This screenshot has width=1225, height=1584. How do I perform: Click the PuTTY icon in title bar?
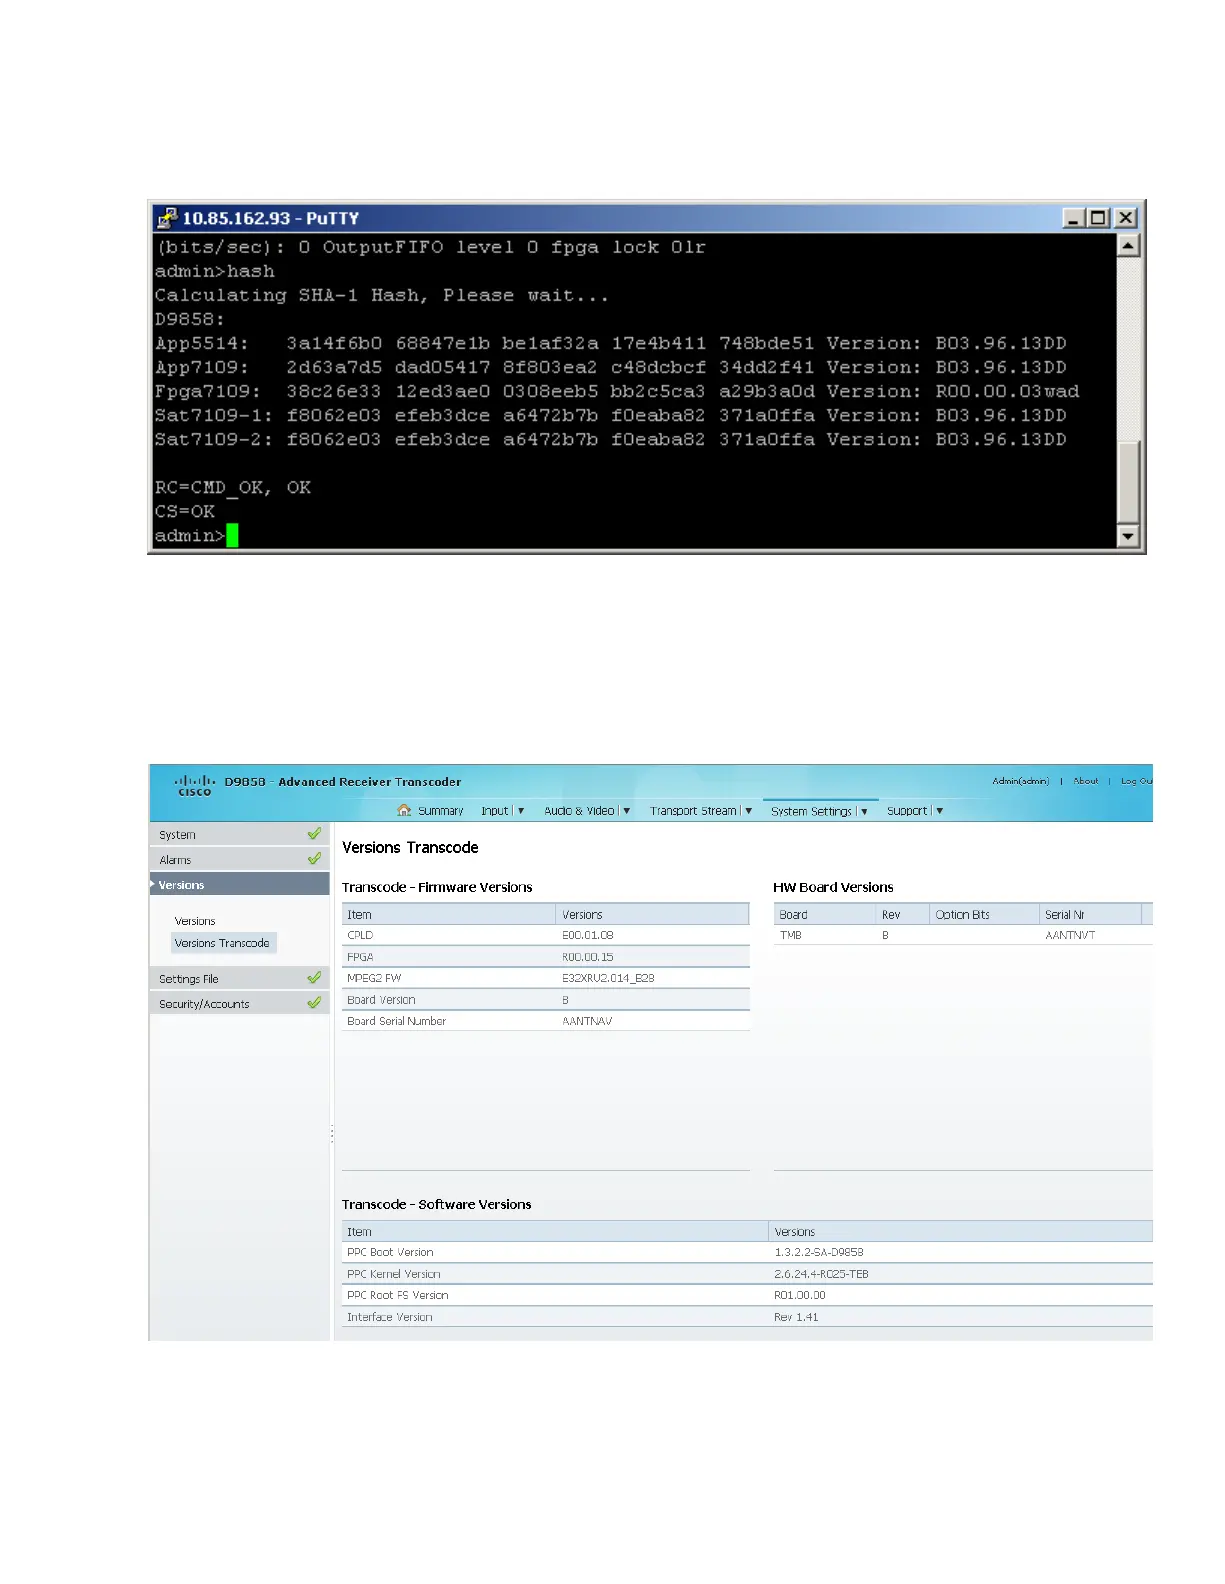(x=167, y=218)
